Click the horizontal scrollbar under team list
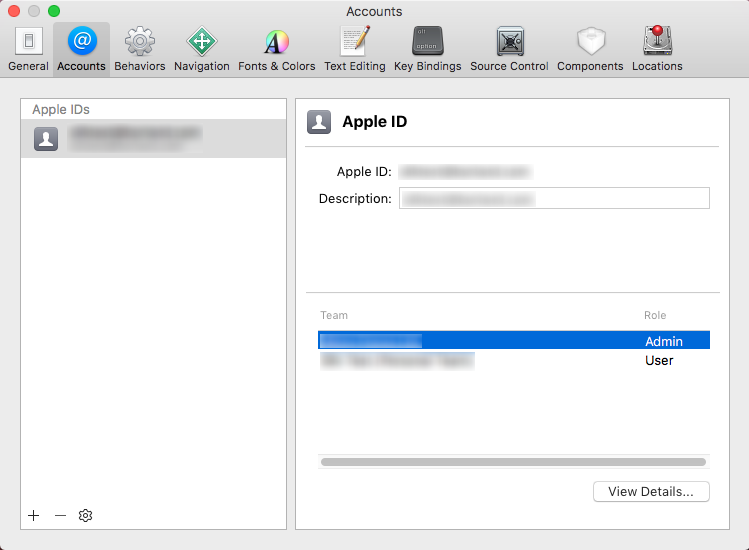749x550 pixels. (513, 462)
